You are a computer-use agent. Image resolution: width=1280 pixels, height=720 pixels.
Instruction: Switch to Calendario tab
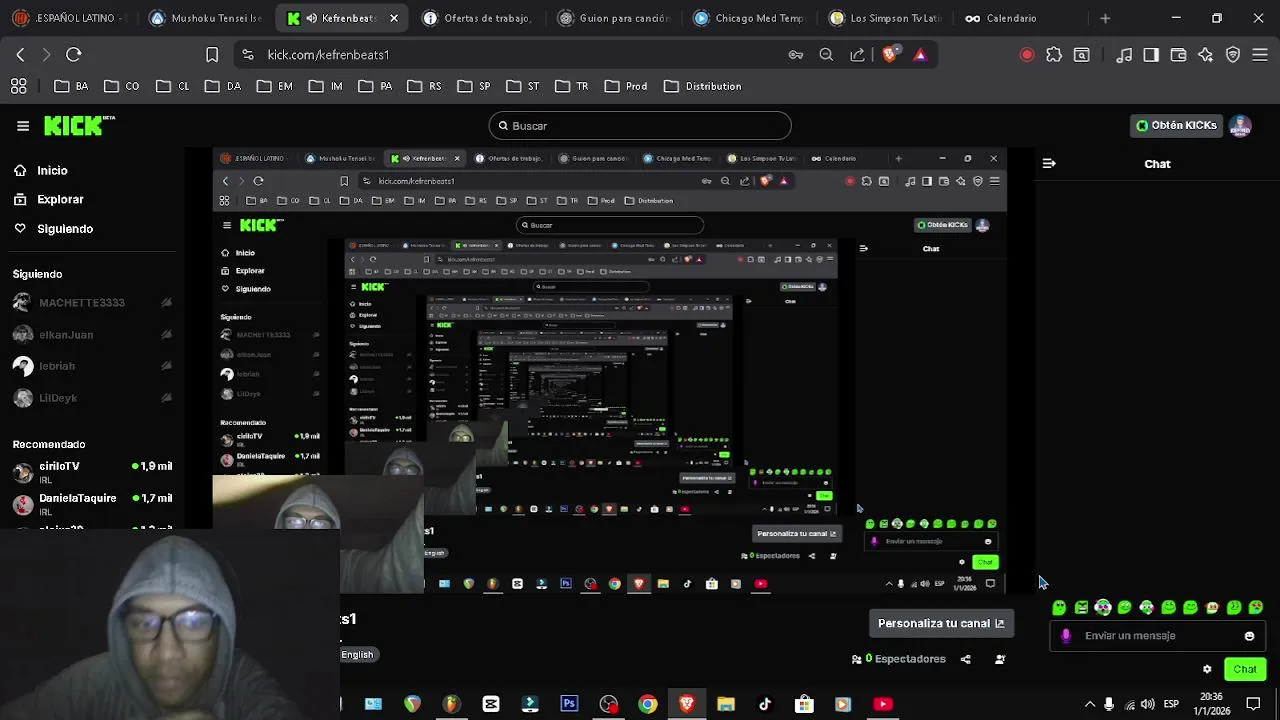pos(1021,18)
